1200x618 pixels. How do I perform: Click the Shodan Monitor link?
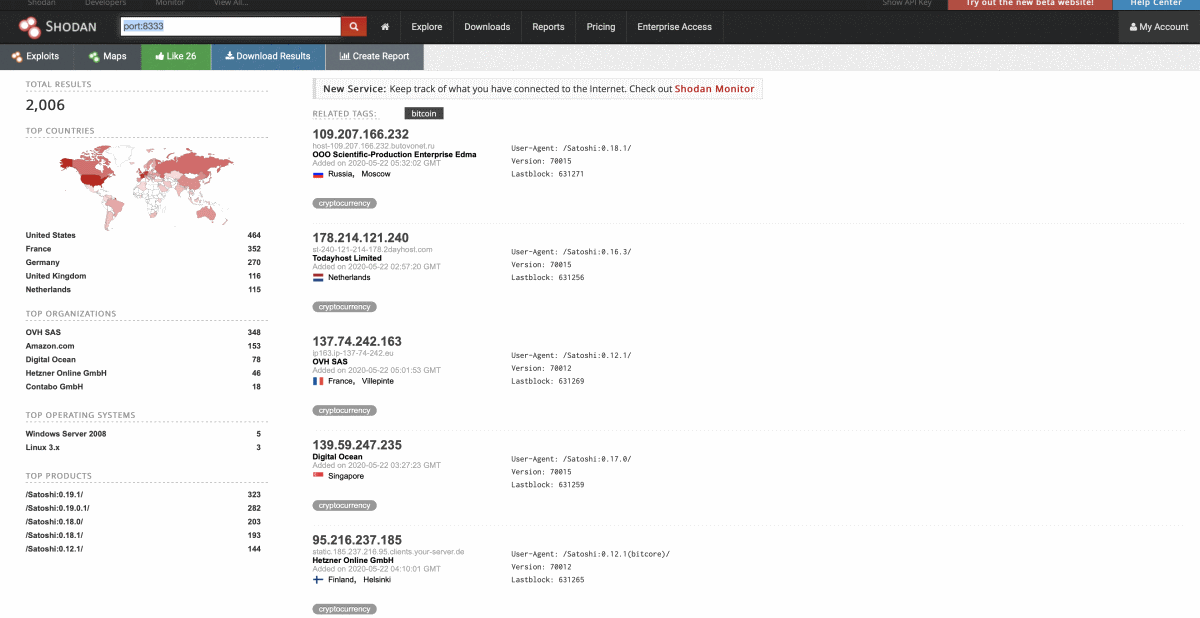714,89
